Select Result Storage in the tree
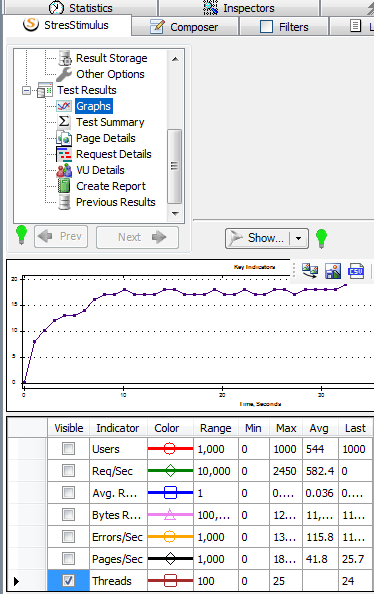This screenshot has height=594, width=374. pos(111,58)
